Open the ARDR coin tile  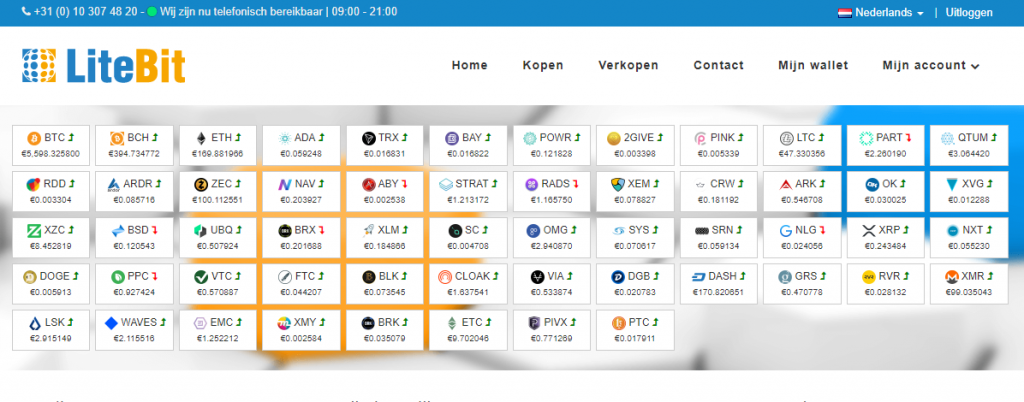pos(134,191)
